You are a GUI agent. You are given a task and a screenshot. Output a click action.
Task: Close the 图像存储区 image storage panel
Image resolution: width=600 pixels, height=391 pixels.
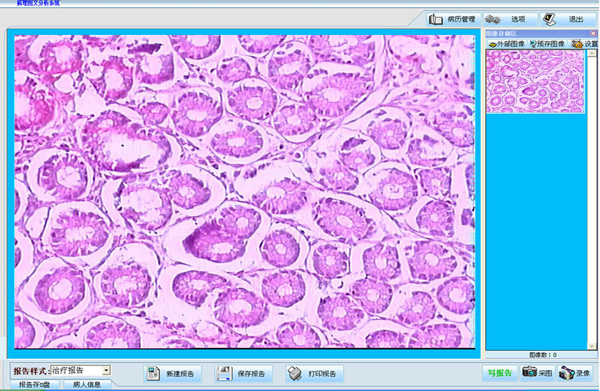(x=593, y=34)
